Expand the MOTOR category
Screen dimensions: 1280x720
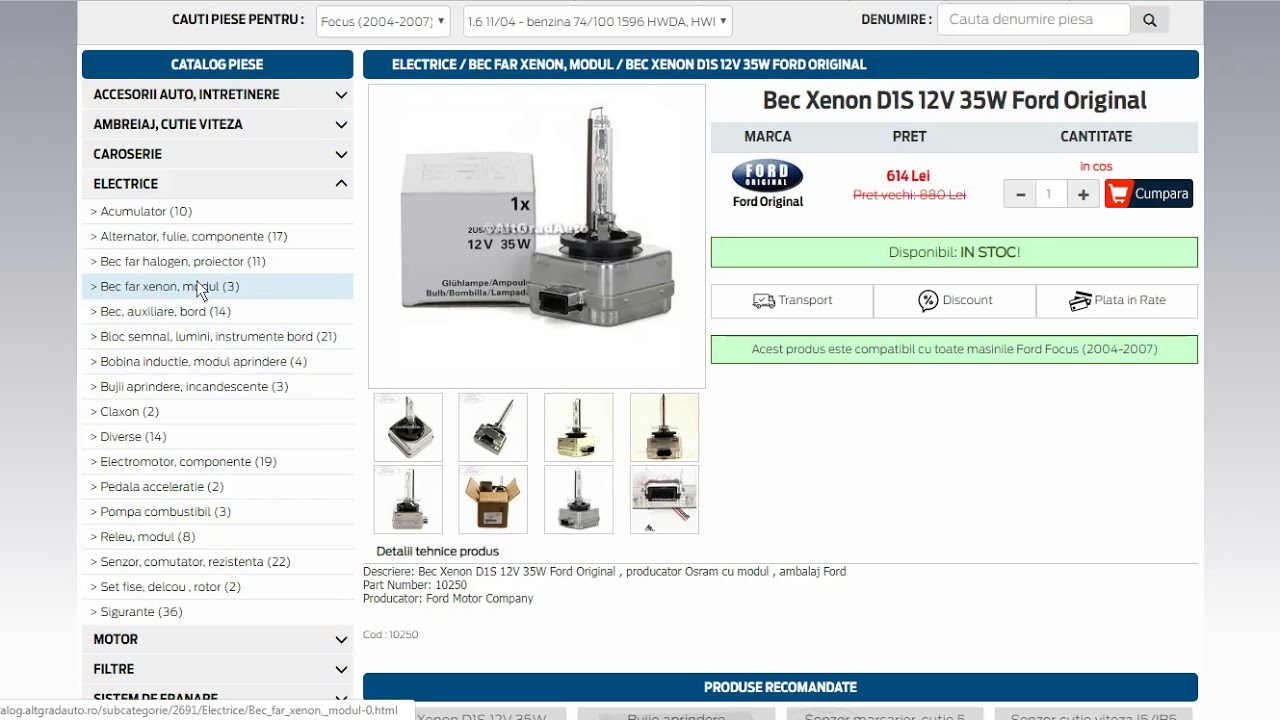(341, 639)
